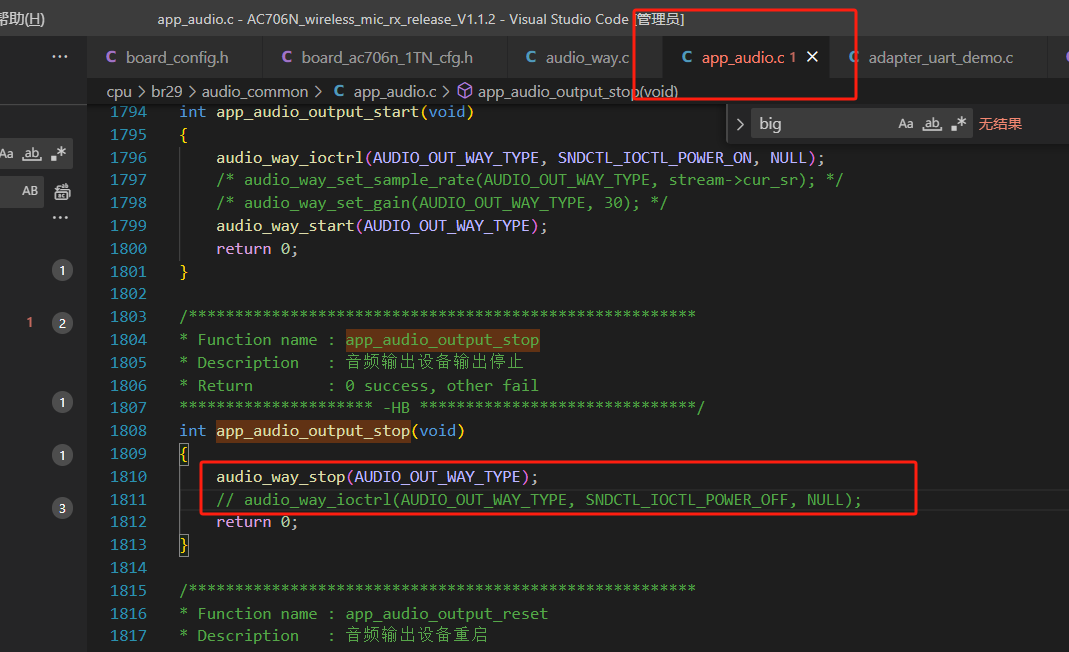Click "int app_audio_output_start(void)" on line 1794
This screenshot has height=652, width=1069.
[327, 112]
